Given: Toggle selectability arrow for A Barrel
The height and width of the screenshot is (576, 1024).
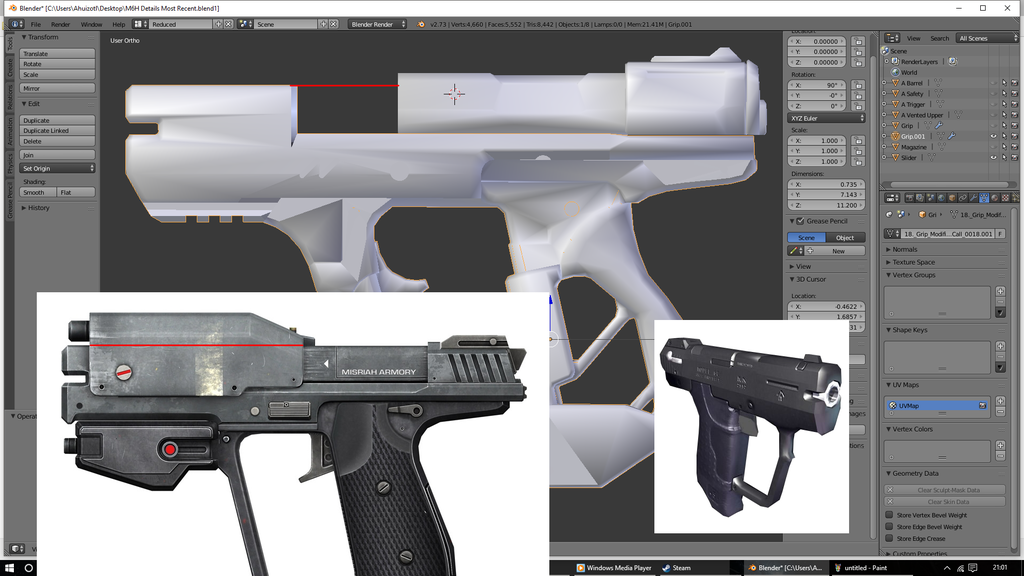Looking at the screenshot, I should [x=1004, y=83].
